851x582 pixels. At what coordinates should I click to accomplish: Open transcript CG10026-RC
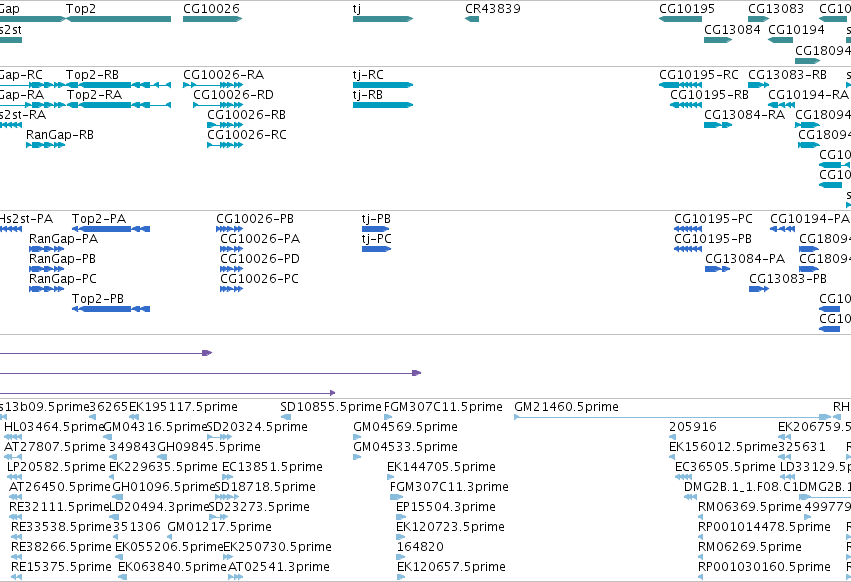pyautogui.click(x=247, y=135)
